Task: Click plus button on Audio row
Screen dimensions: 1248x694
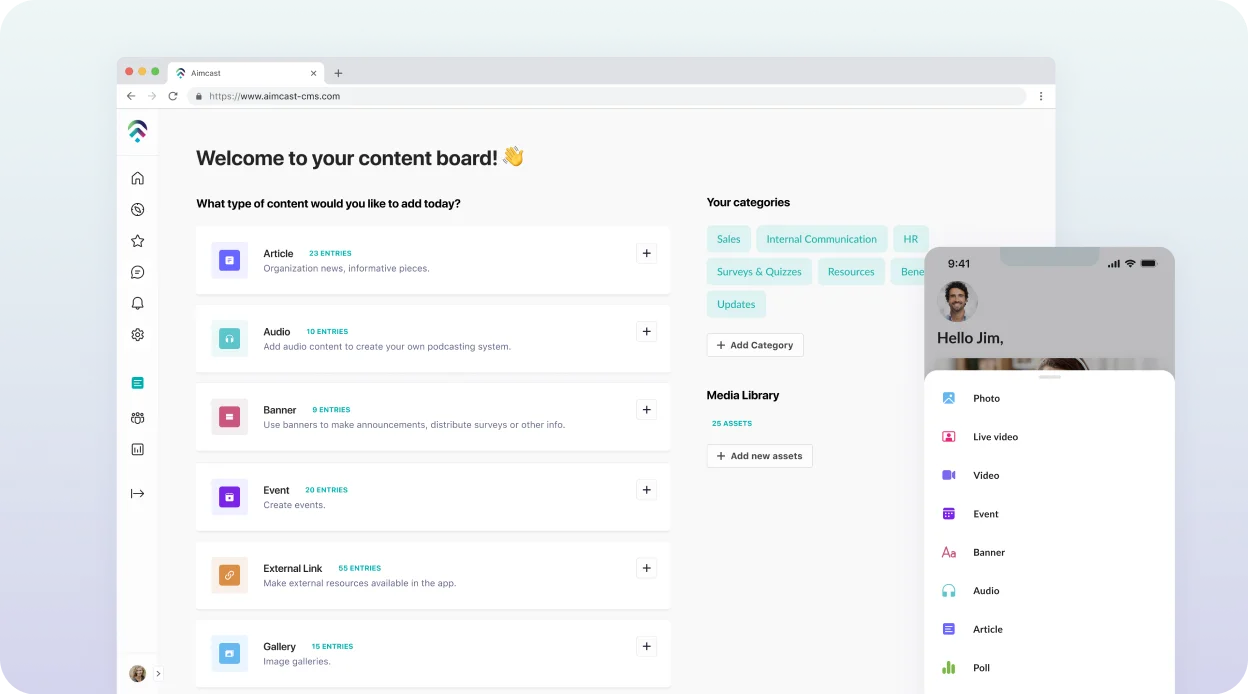Action: coord(647,332)
